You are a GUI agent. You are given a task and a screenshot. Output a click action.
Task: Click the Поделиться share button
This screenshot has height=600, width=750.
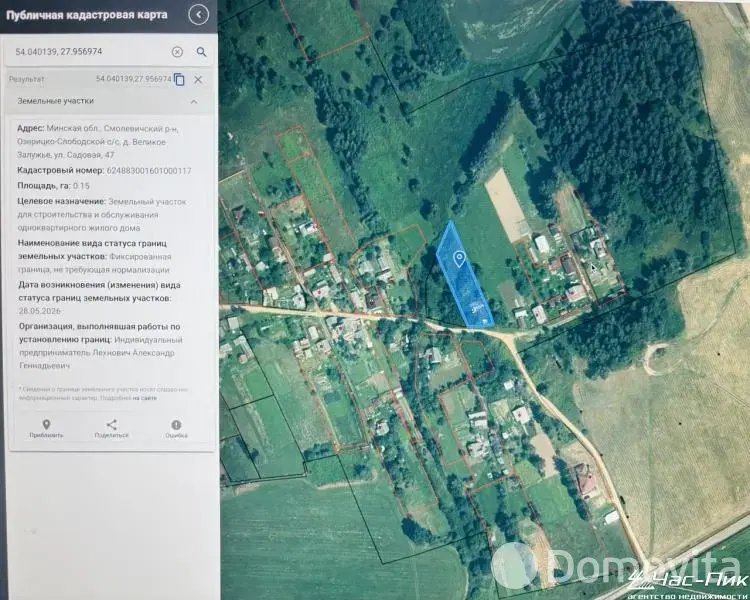tap(111, 429)
